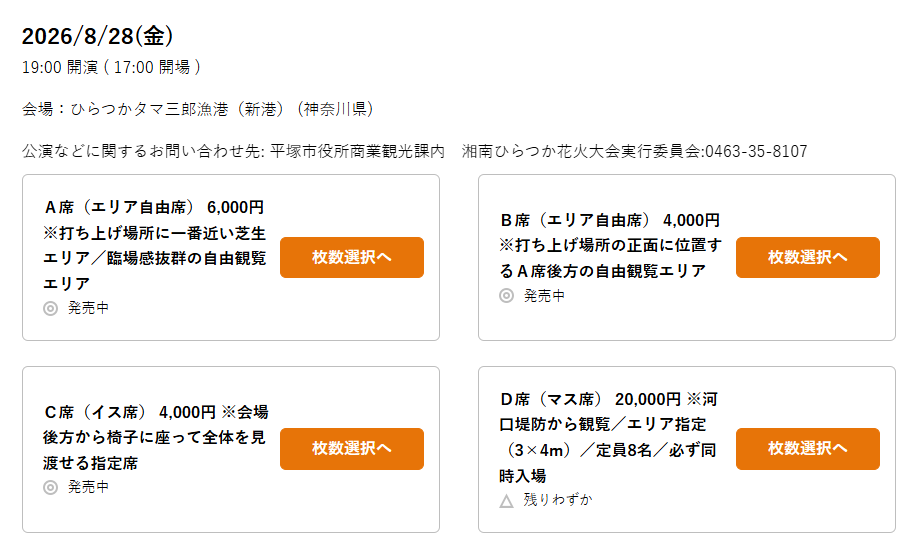Viewport: 914px width, 545px height.
Task: Click 枚数選択へ button for C席 イス席
Action: [x=351, y=449]
